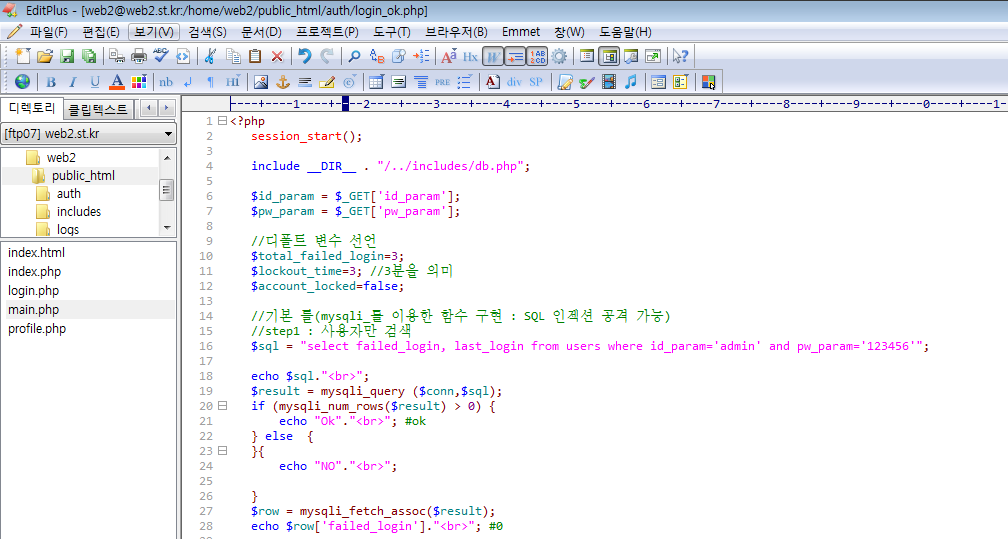Insert a line break tag

pyautogui.click(x=188, y=82)
